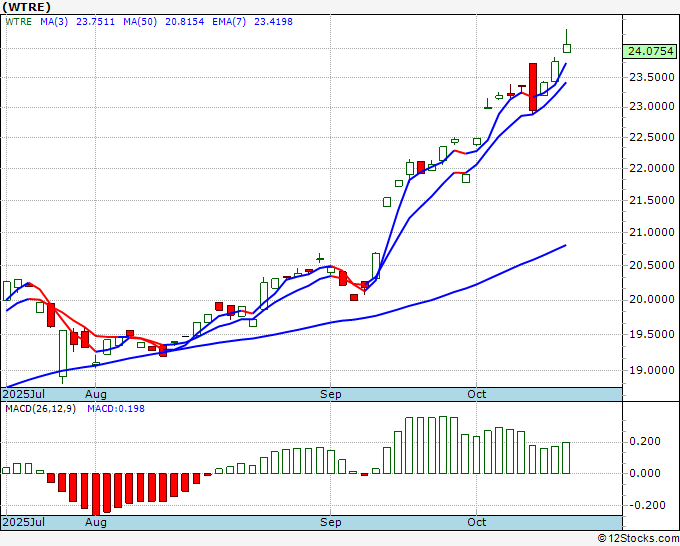Image resolution: width=680 pixels, height=546 pixels.
Task: Click the current price tag 24.0754
Action: pyautogui.click(x=649, y=51)
